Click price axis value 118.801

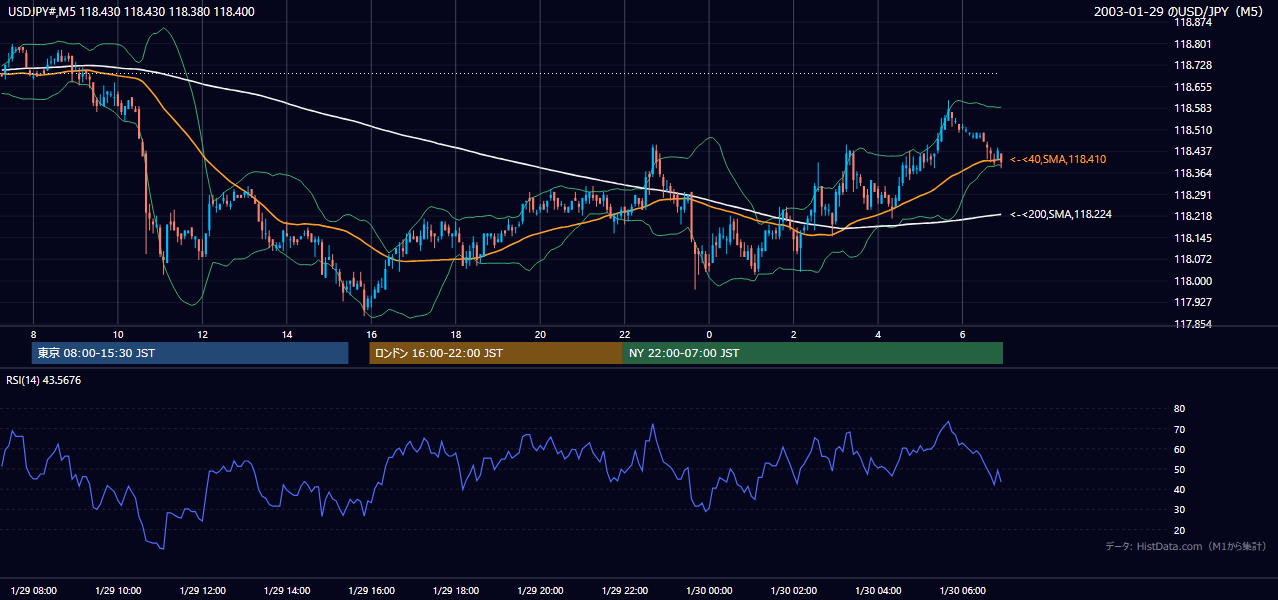1193,44
